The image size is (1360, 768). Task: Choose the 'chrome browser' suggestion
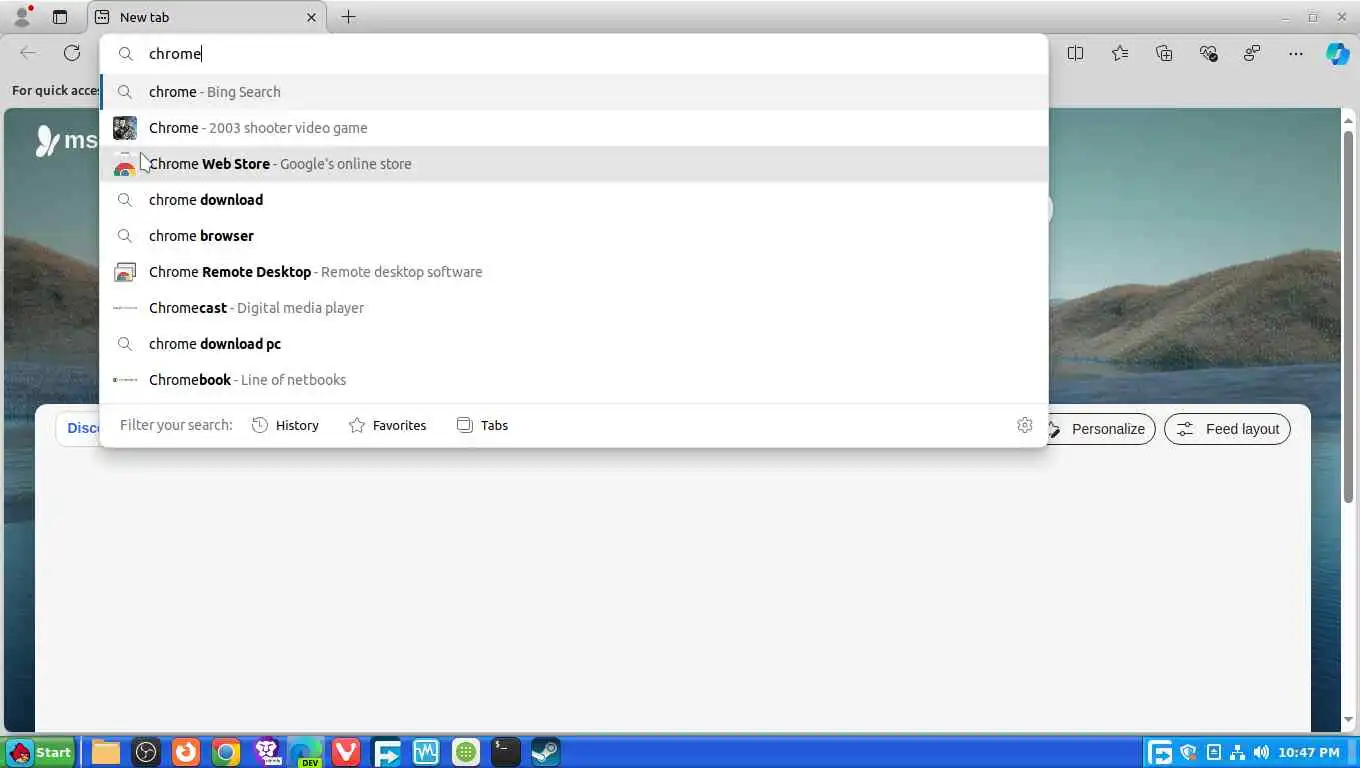574,236
